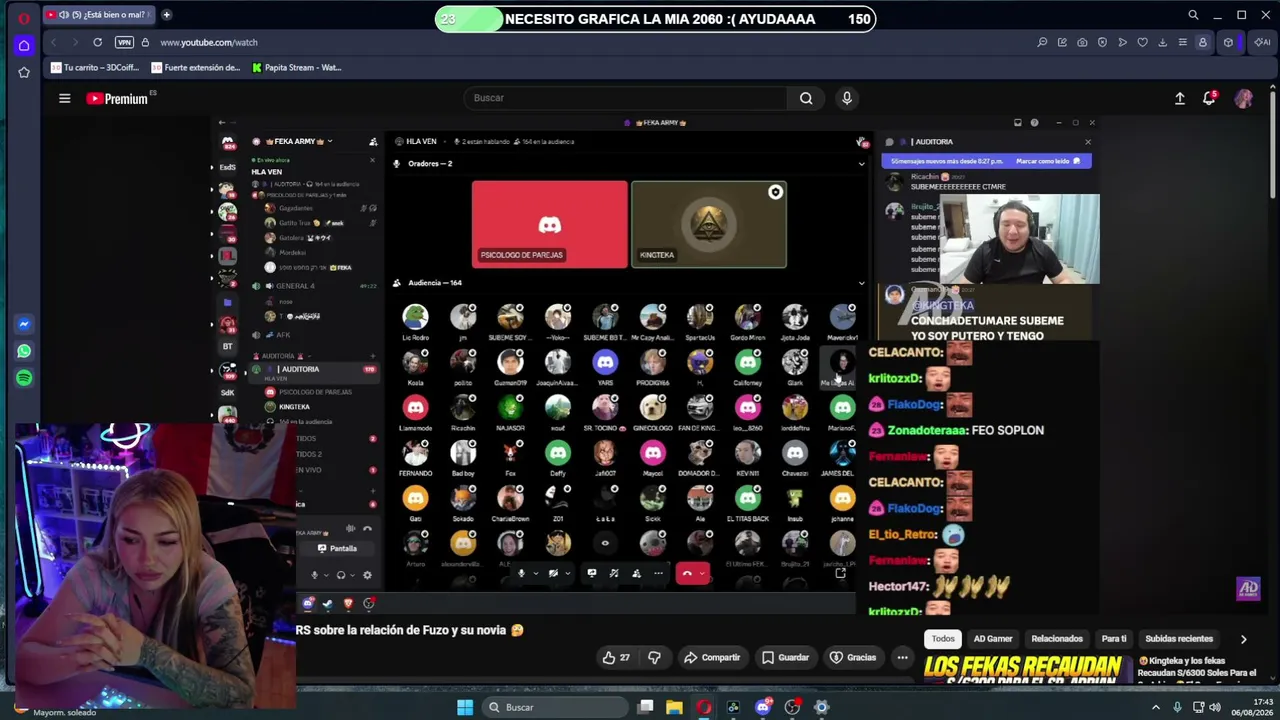Open the 'Fuerte extensión de...' bookmark
This screenshot has height=720, width=1280.
click(x=196, y=68)
